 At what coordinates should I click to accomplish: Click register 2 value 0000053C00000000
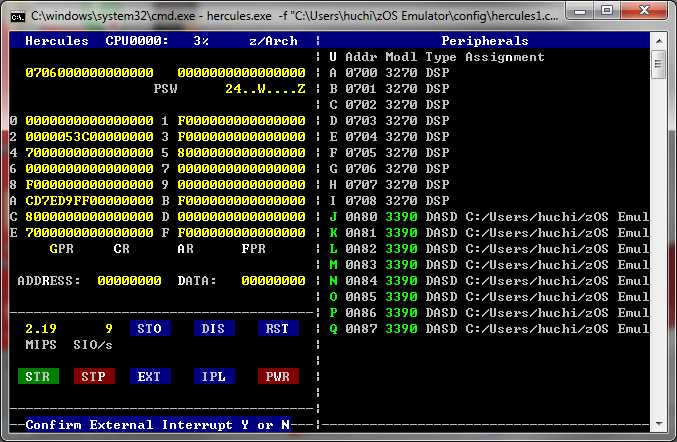tap(89, 136)
